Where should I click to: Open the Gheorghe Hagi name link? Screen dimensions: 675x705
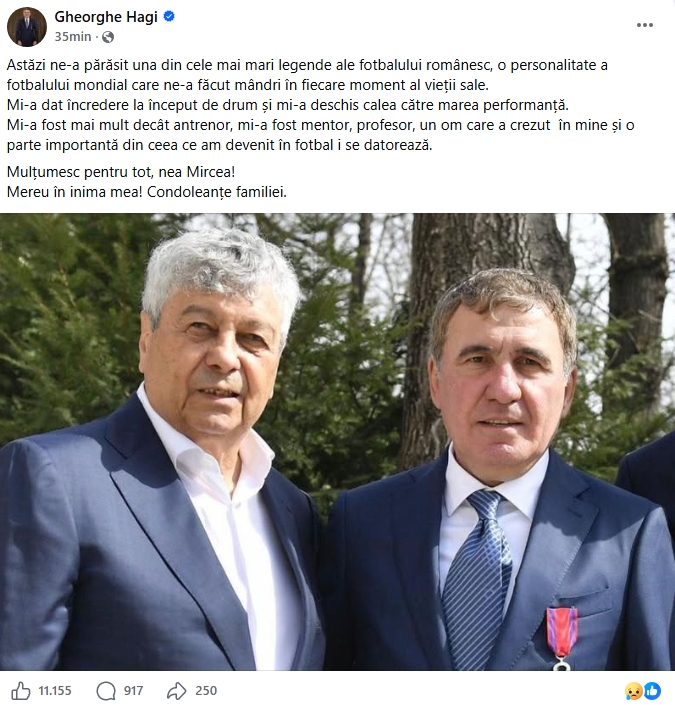click(106, 17)
